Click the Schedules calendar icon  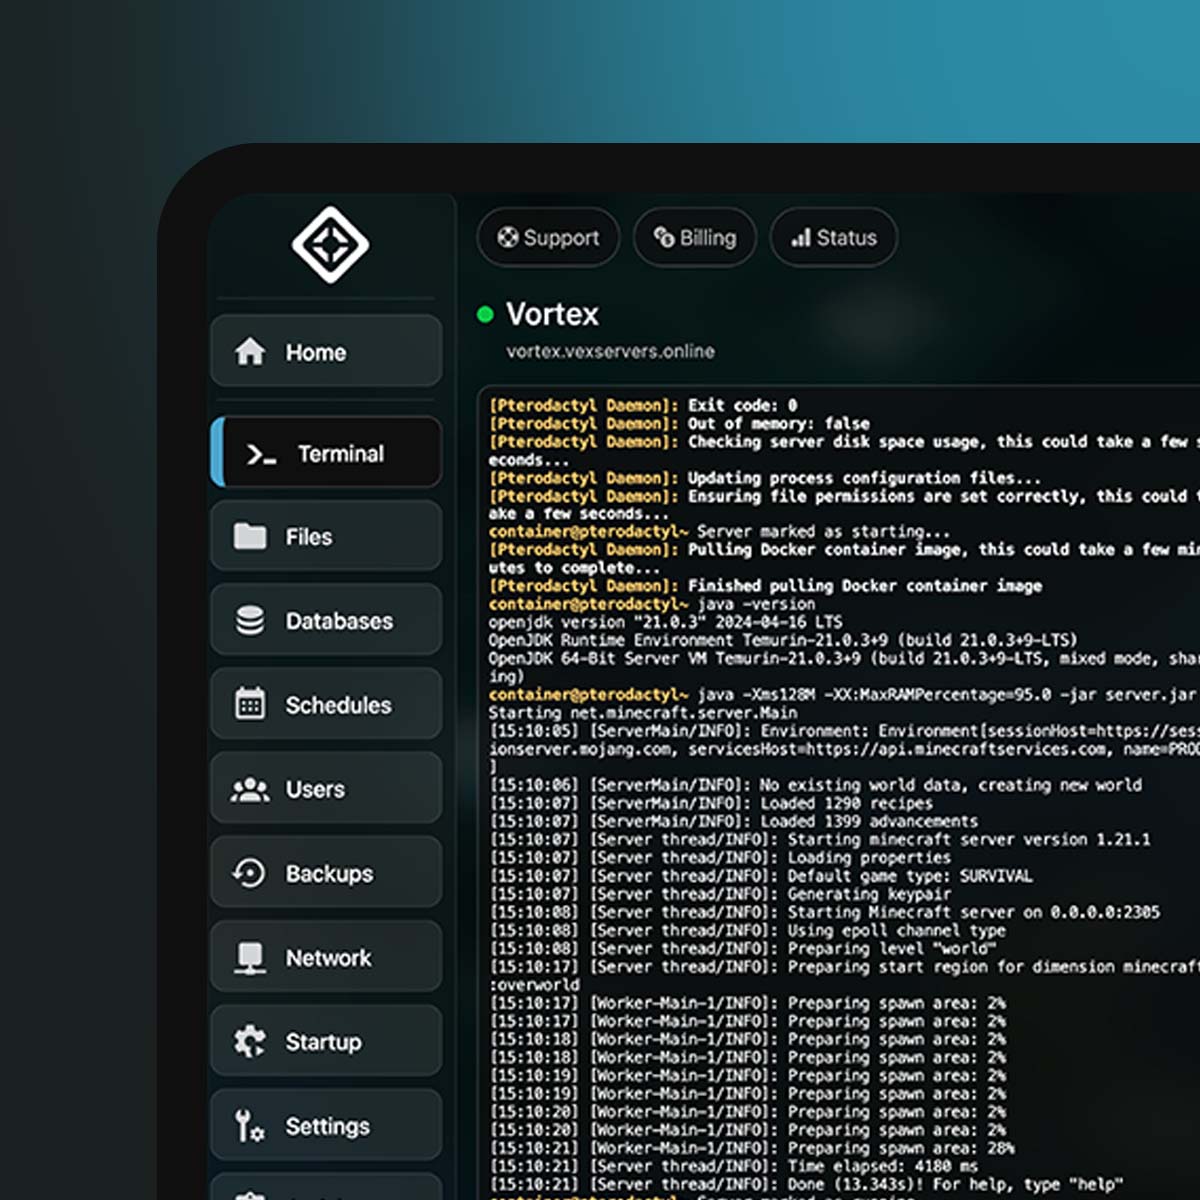point(250,704)
